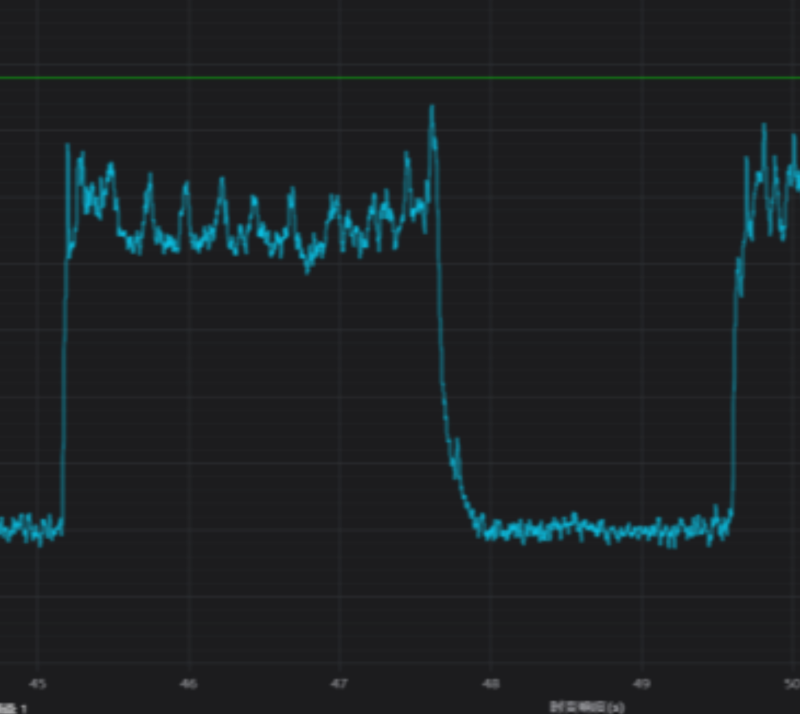Click the first spike at start of first pulse
800x714 pixels.
click(68, 147)
